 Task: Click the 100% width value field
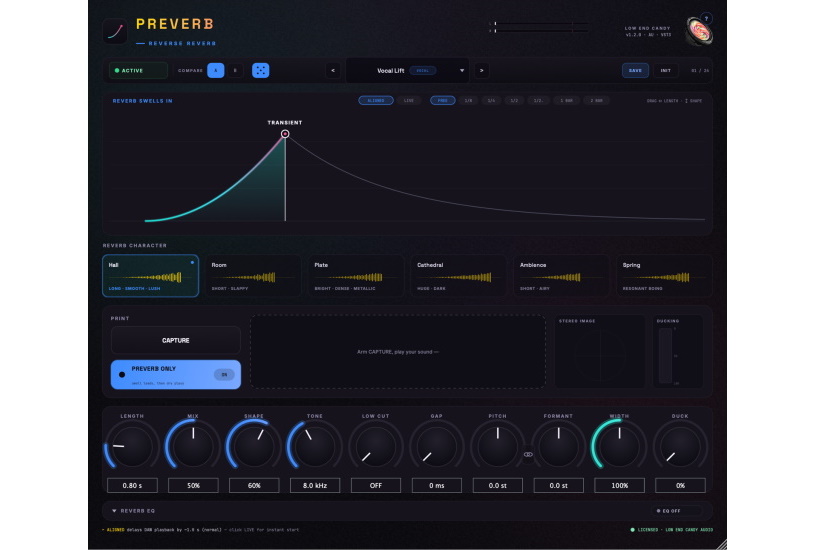tap(619, 485)
